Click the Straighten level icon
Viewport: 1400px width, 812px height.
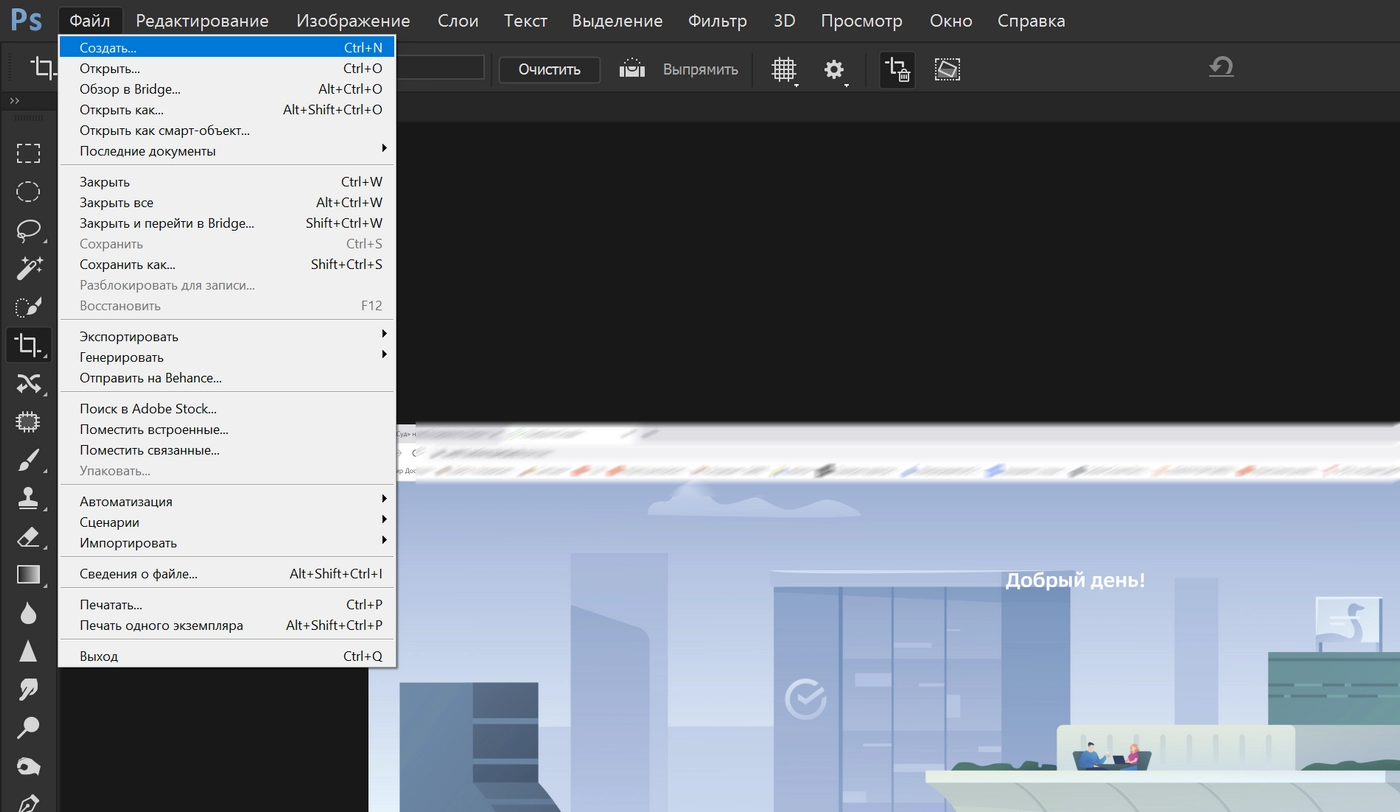click(632, 69)
